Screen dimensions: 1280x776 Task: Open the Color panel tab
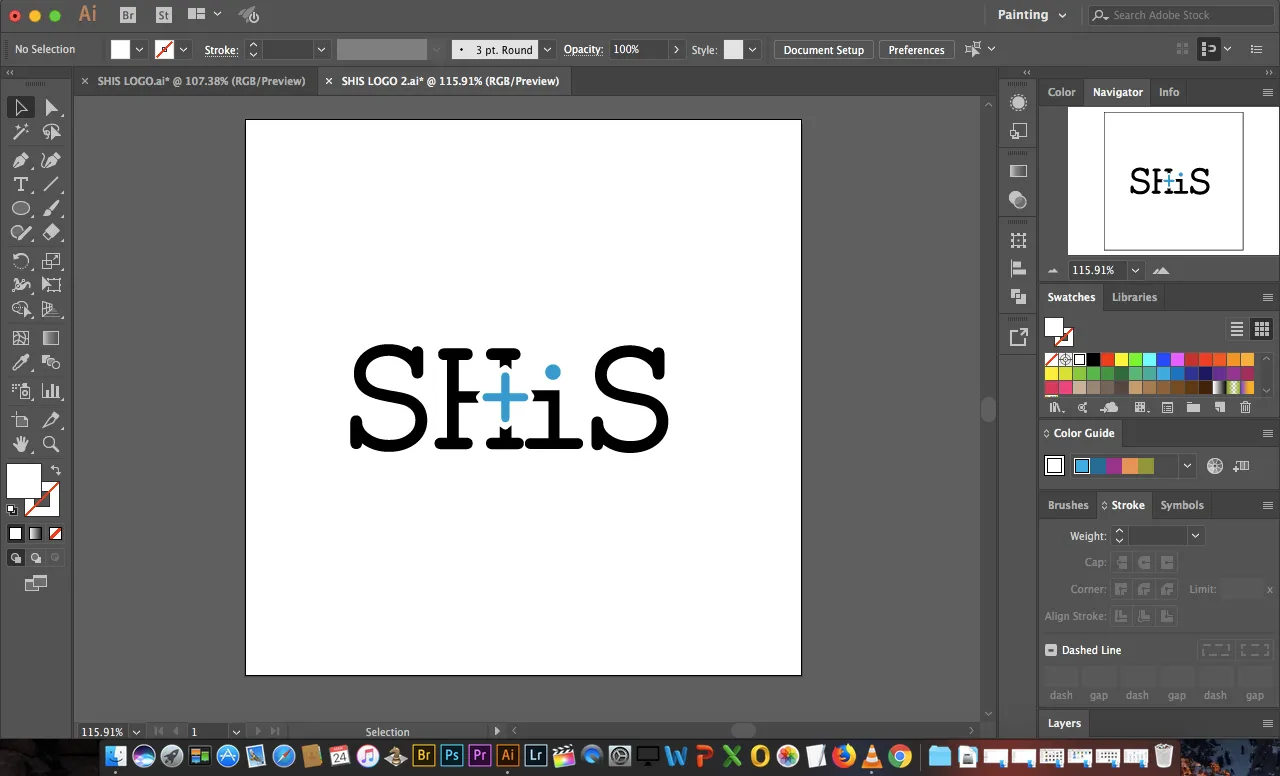pos(1061,92)
